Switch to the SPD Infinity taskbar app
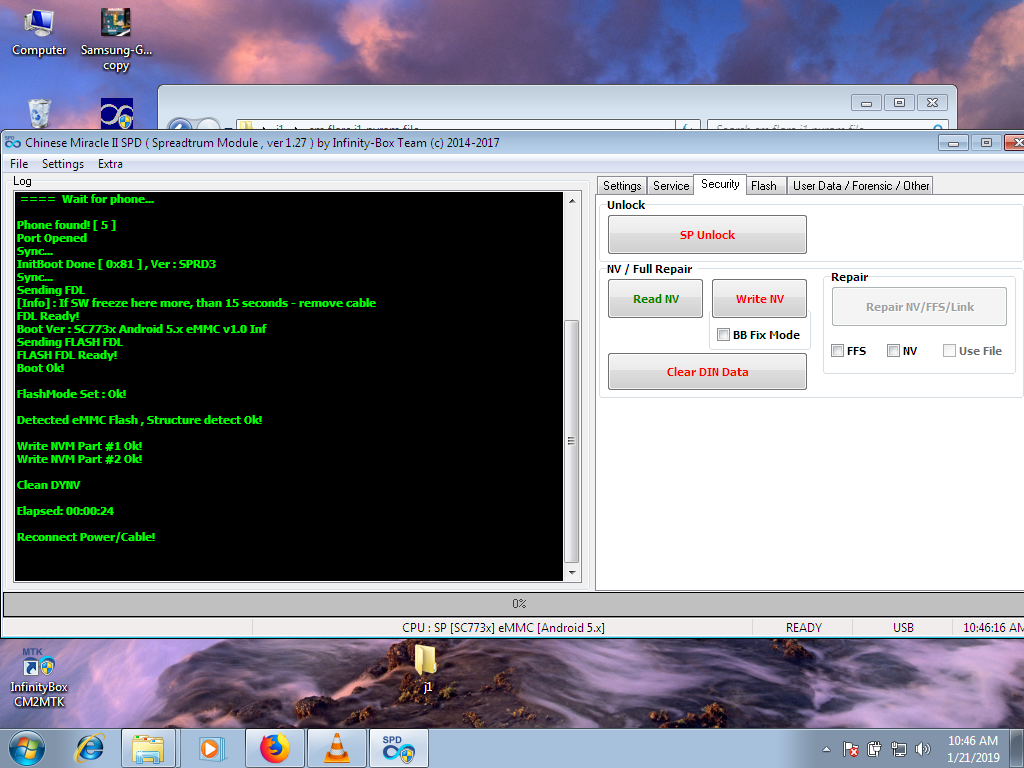Viewport: 1024px width, 768px height. 398,748
